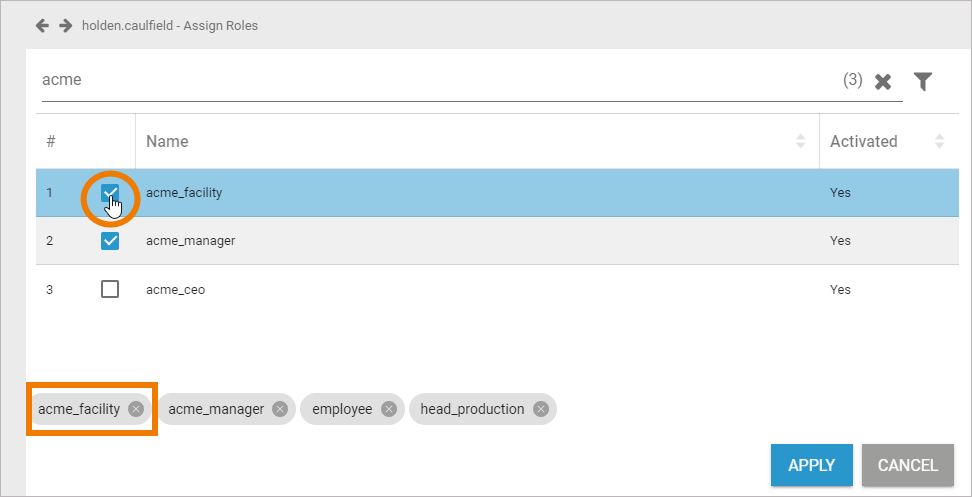Image resolution: width=972 pixels, height=497 pixels.
Task: Cancel the role assignment
Action: point(907,465)
